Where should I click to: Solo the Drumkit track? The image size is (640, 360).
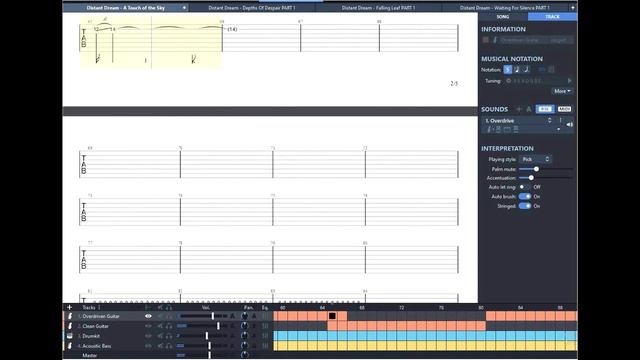click(169, 336)
